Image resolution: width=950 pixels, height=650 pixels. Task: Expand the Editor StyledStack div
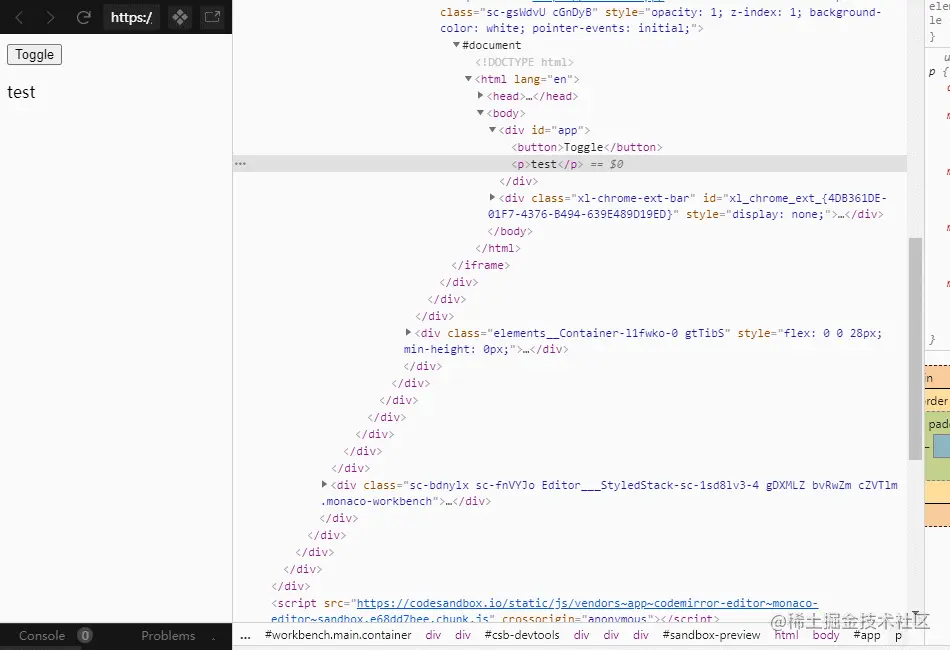[x=325, y=485]
